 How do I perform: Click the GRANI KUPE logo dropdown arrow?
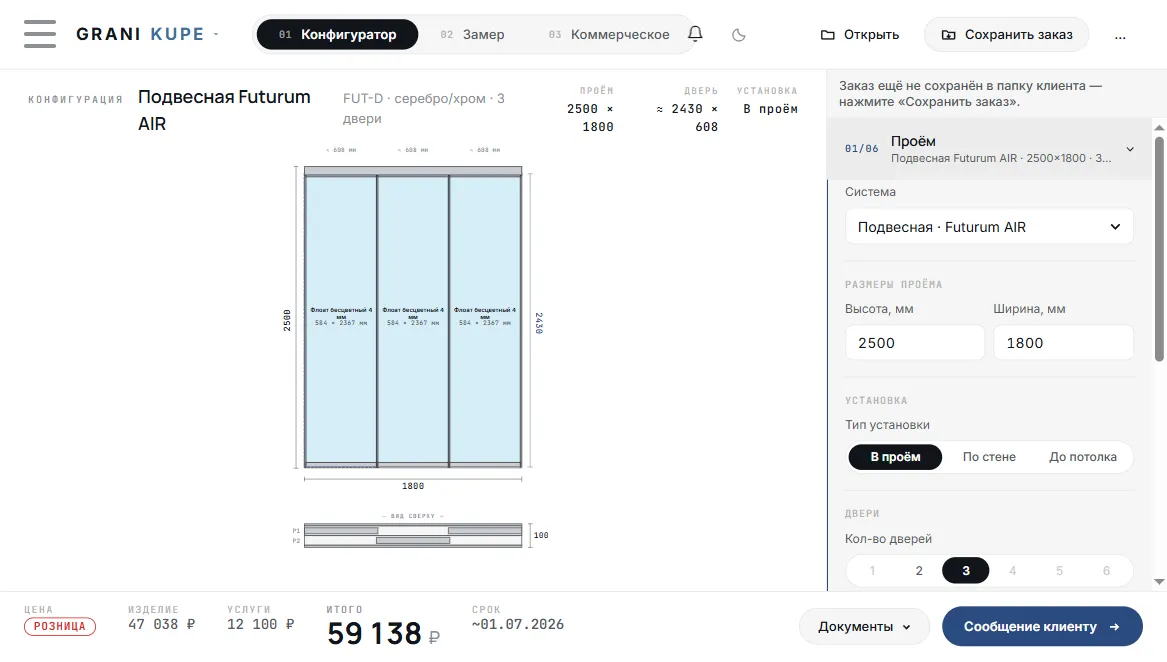(x=217, y=34)
